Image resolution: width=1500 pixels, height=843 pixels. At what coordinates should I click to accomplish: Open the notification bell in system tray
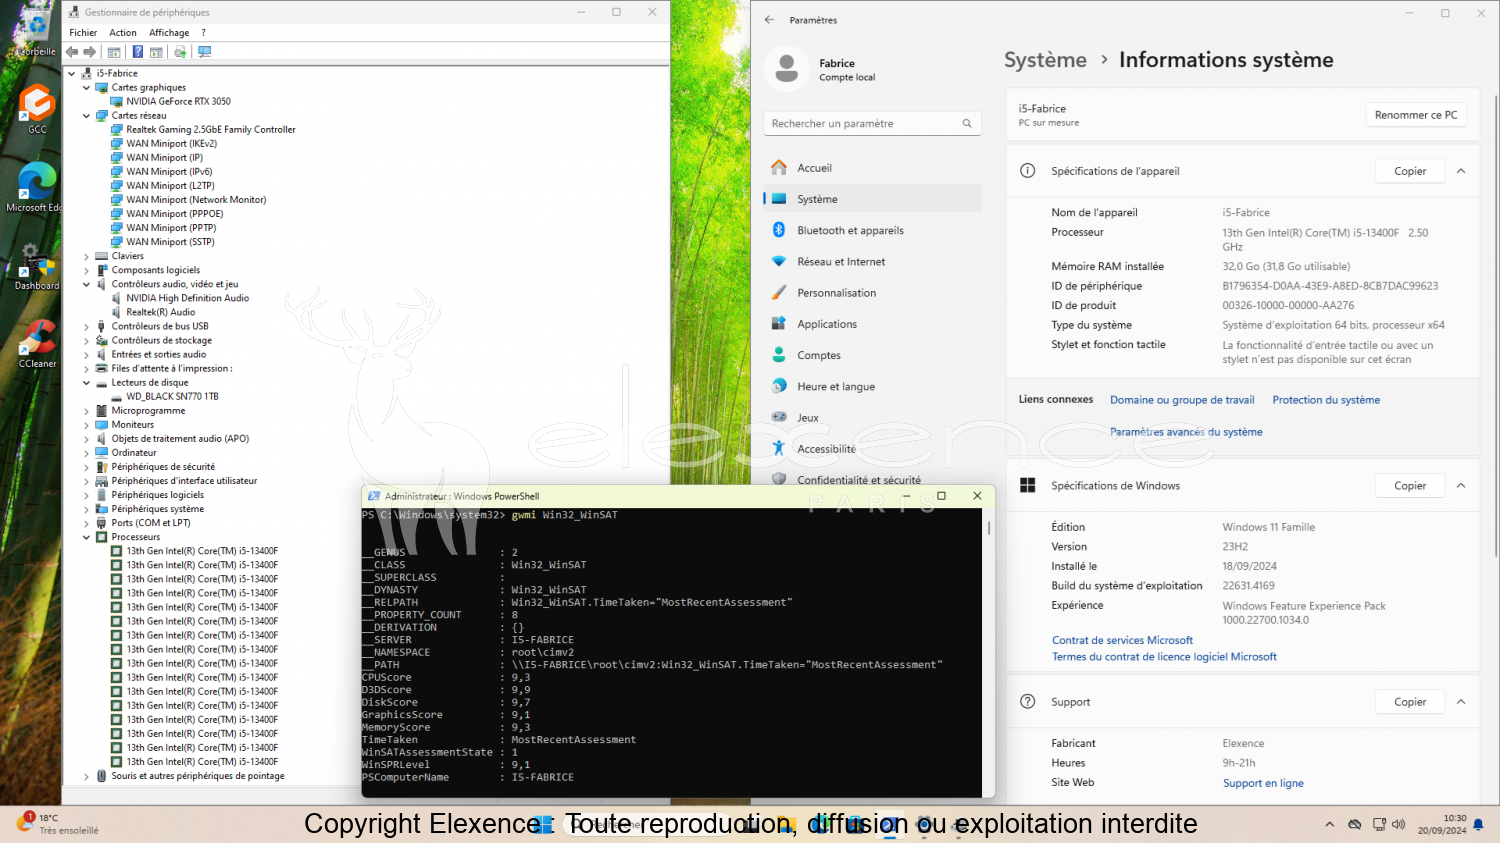[x=1478, y=824]
